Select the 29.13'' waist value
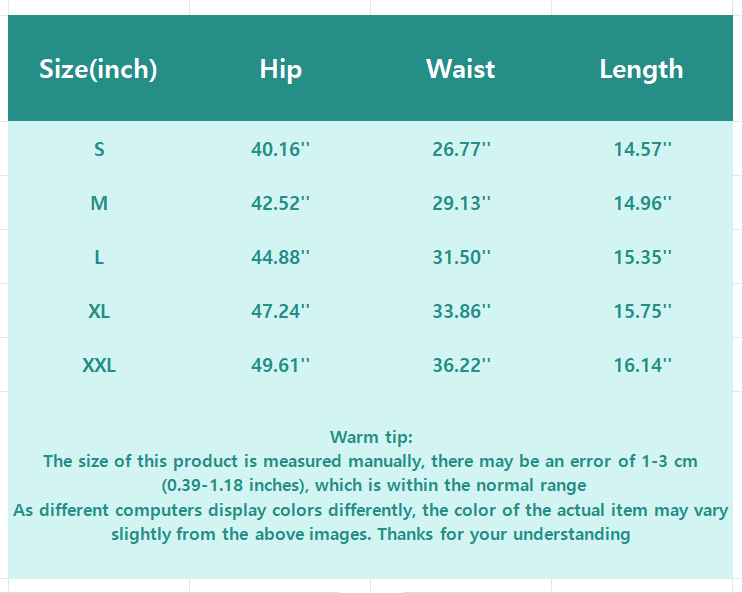 (x=461, y=204)
